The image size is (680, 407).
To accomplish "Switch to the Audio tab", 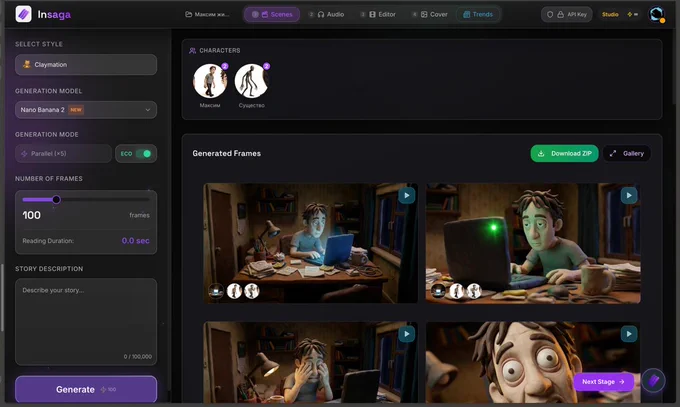I will pos(326,14).
